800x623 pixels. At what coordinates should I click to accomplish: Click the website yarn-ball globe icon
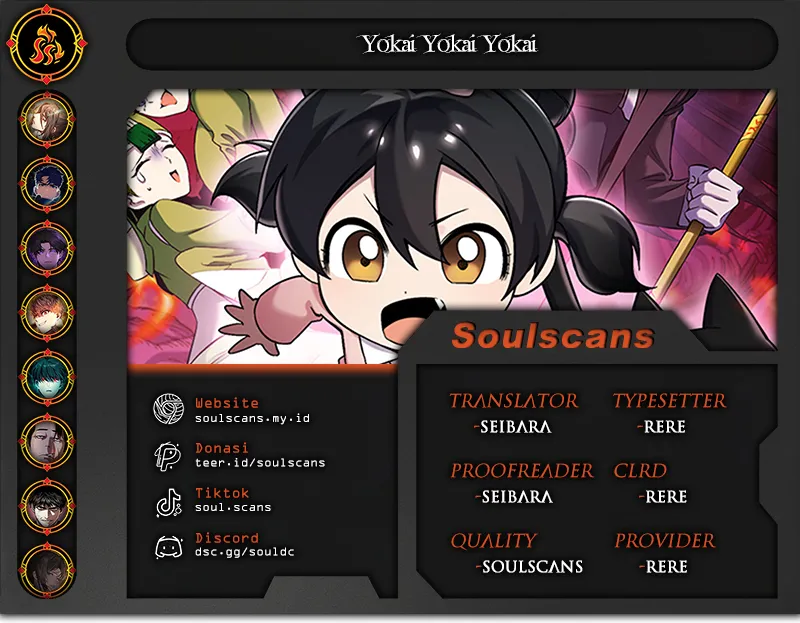tap(168, 409)
